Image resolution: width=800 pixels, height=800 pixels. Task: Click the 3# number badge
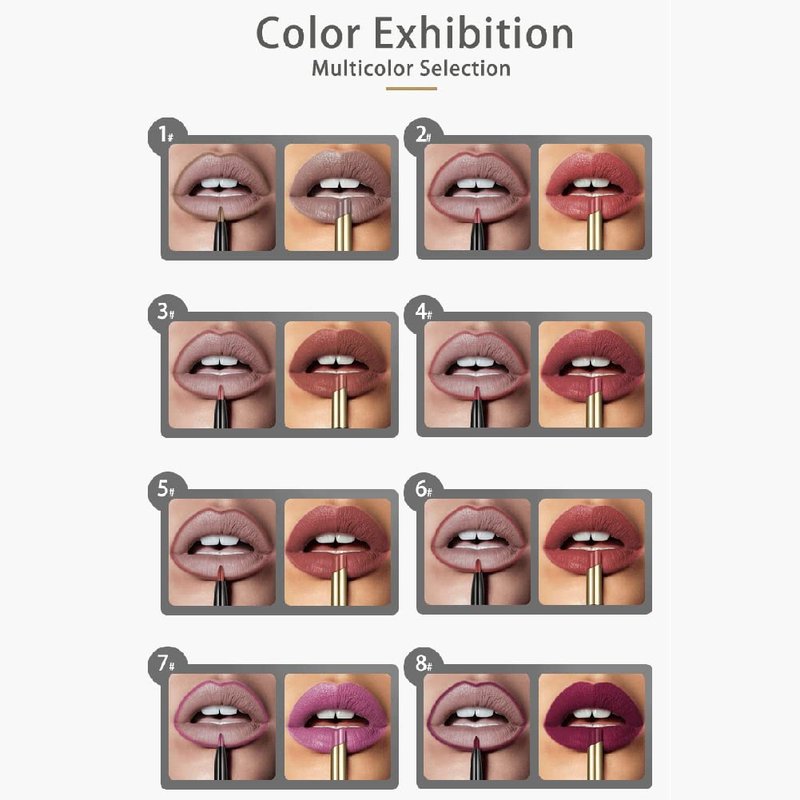167,311
